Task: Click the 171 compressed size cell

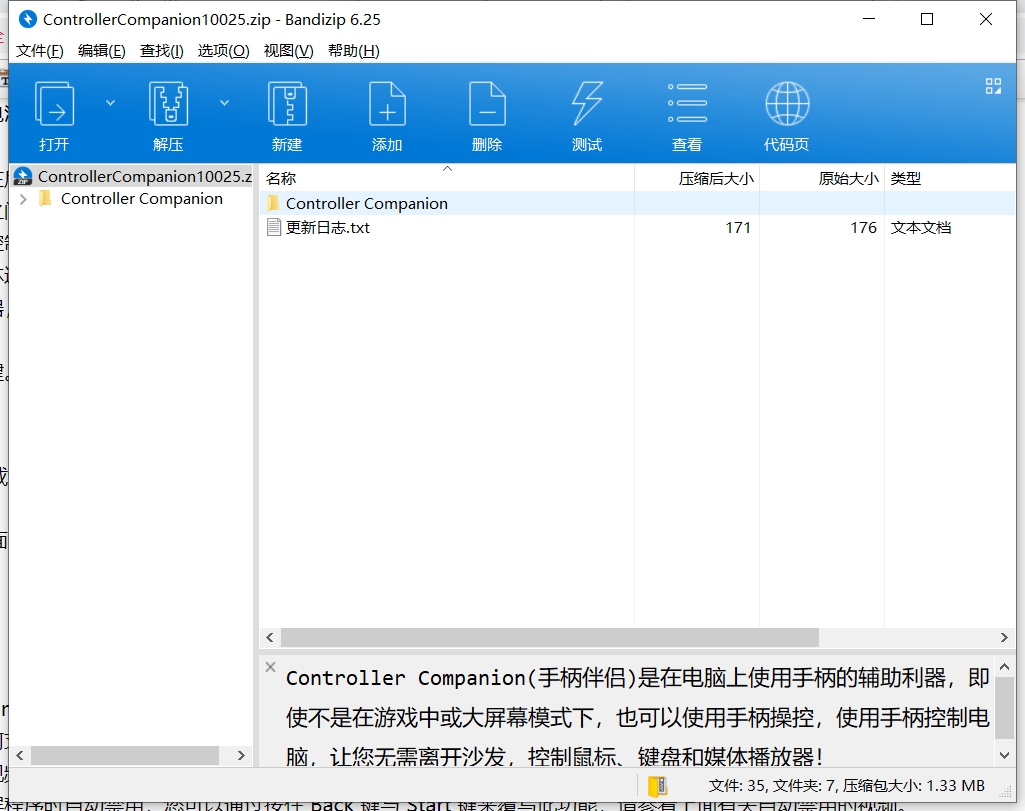Action: [x=737, y=227]
